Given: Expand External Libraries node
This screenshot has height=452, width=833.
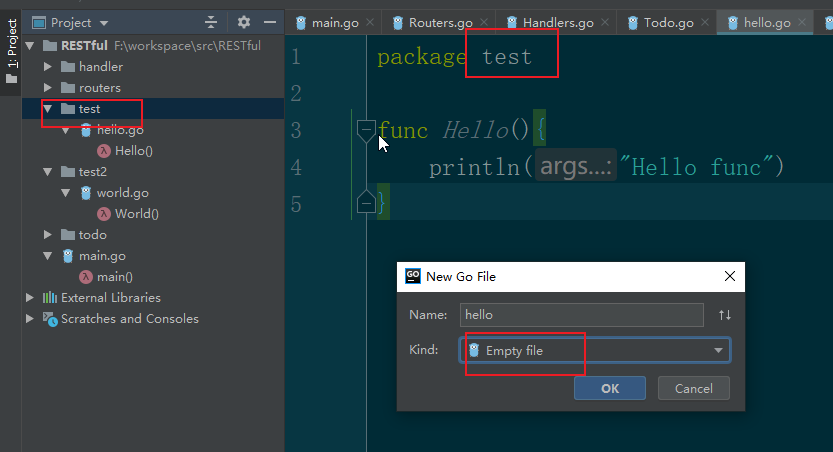Looking at the screenshot, I should click(30, 297).
